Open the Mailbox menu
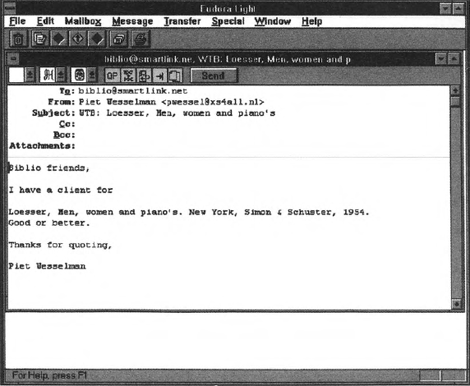This screenshot has width=470, height=386. [83, 21]
